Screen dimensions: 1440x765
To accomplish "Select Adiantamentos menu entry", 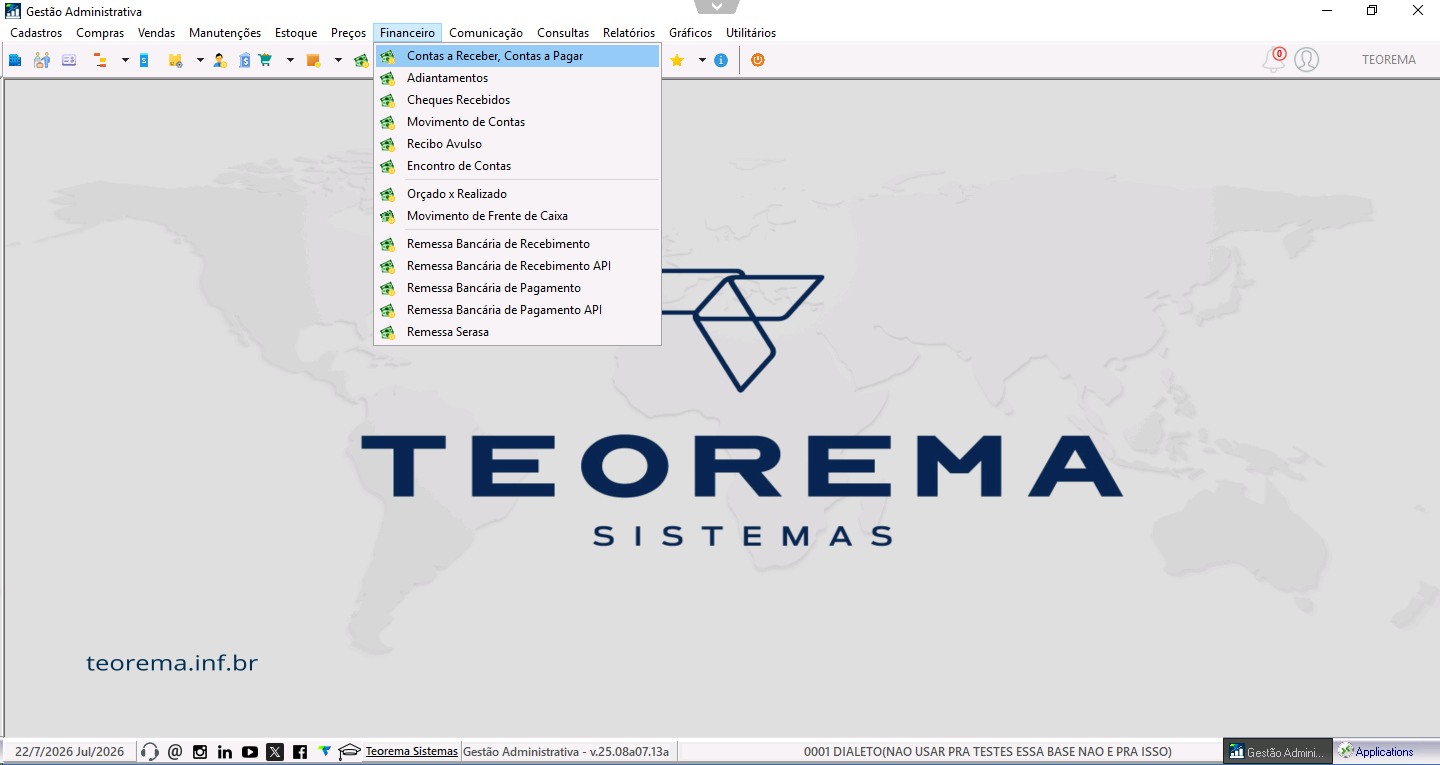I will pos(517,78).
